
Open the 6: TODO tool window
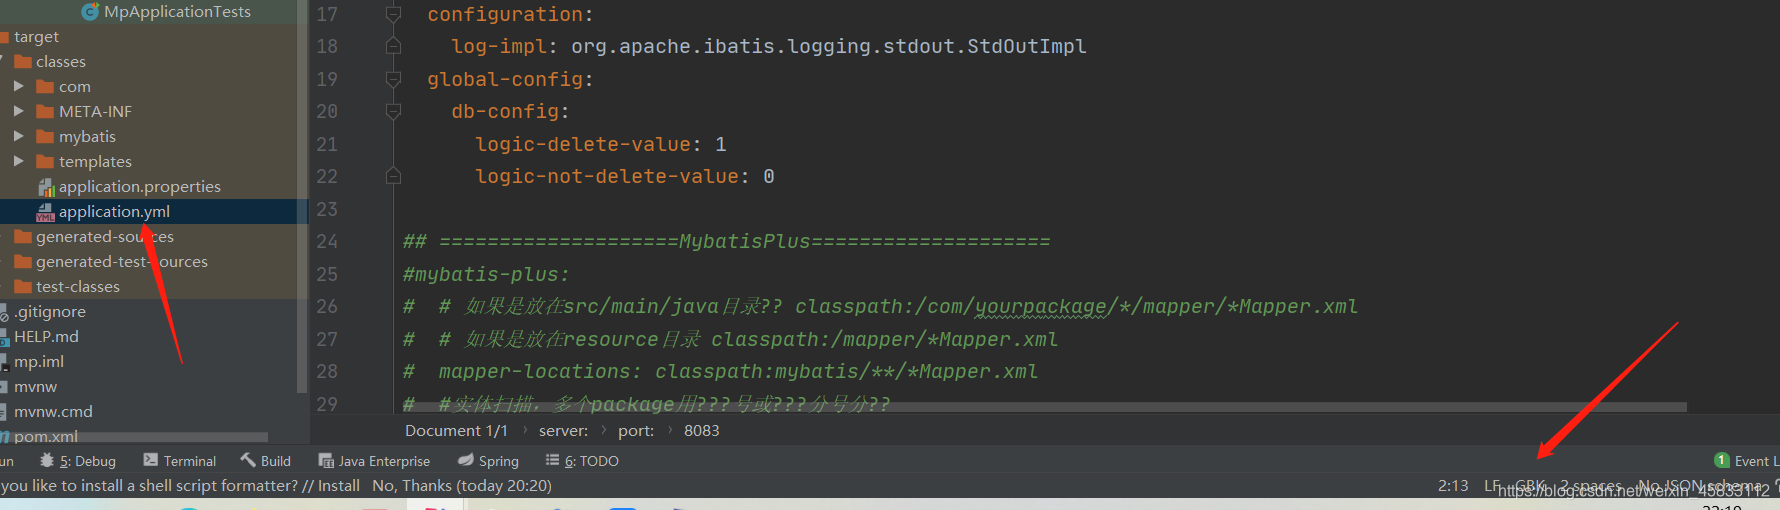[x=582, y=461]
